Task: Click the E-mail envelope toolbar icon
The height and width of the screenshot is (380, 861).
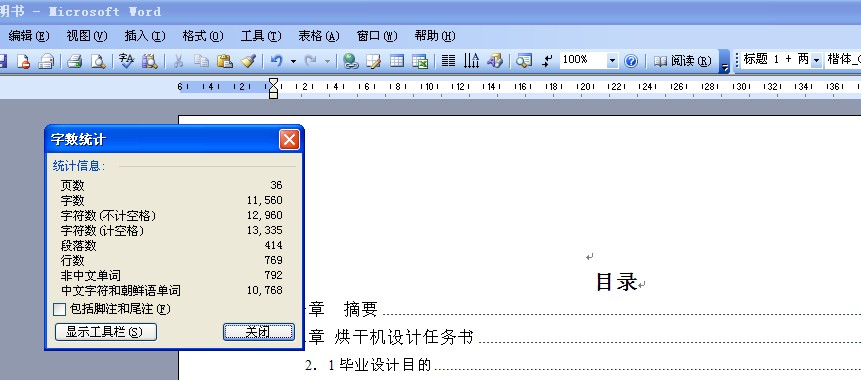Action: point(45,60)
